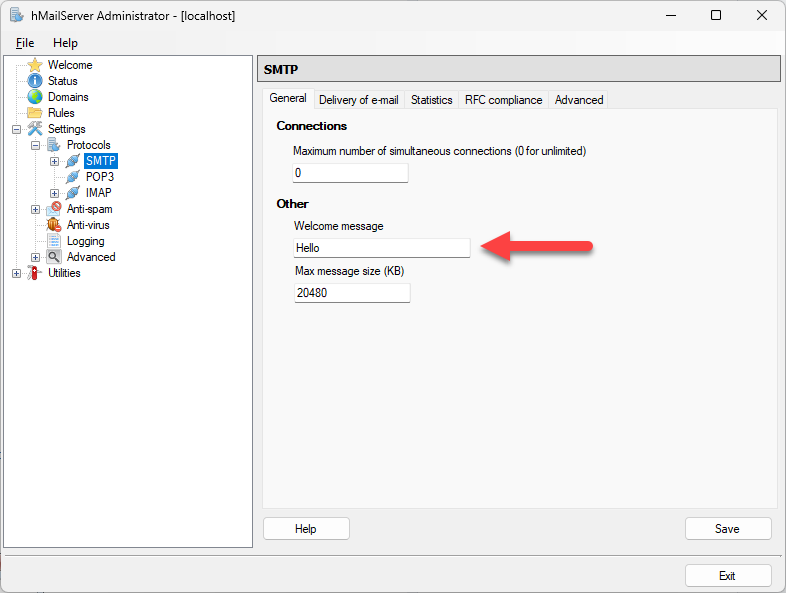786x593 pixels.
Task: Click the SMTP plug icon
Action: [73, 161]
